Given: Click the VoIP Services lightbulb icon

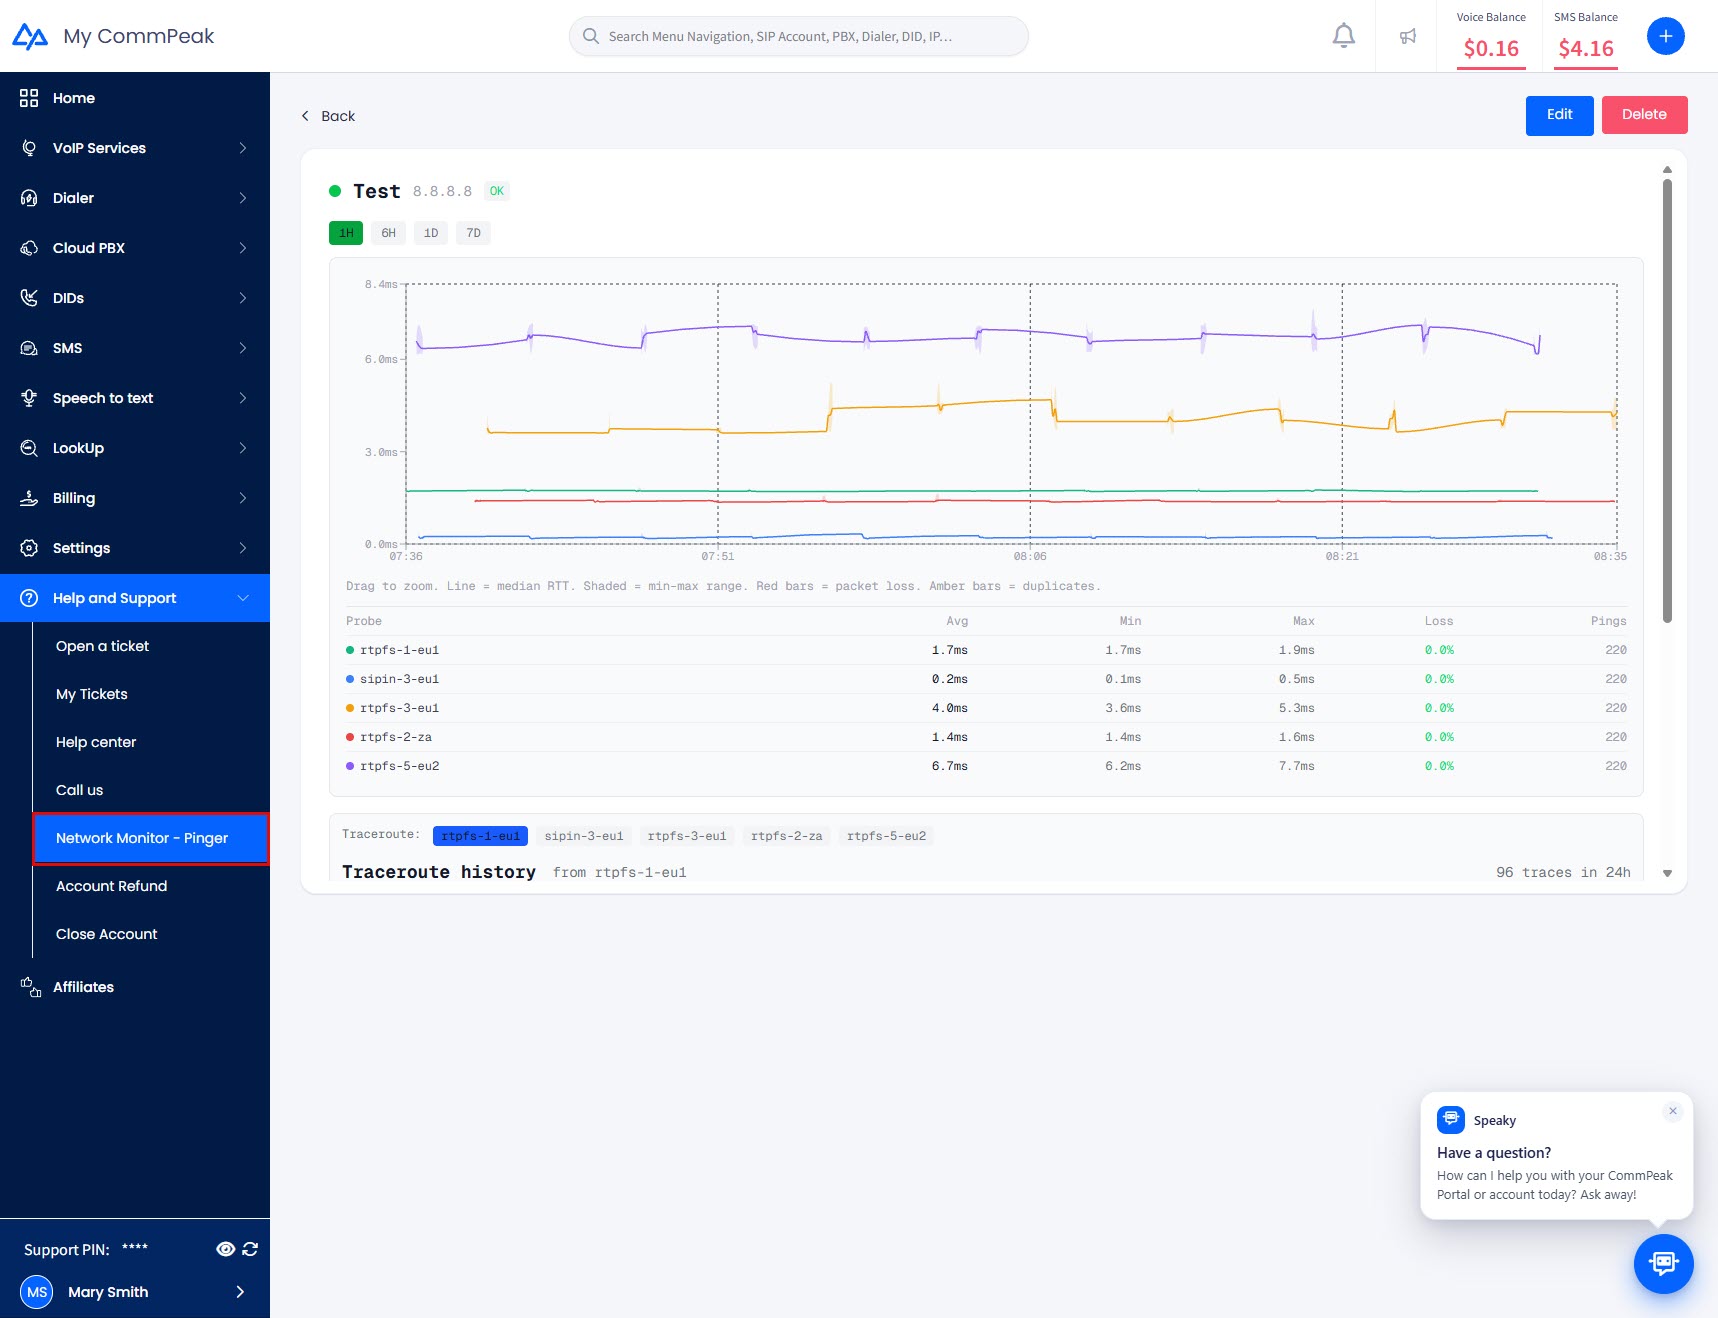Looking at the screenshot, I should (x=29, y=148).
